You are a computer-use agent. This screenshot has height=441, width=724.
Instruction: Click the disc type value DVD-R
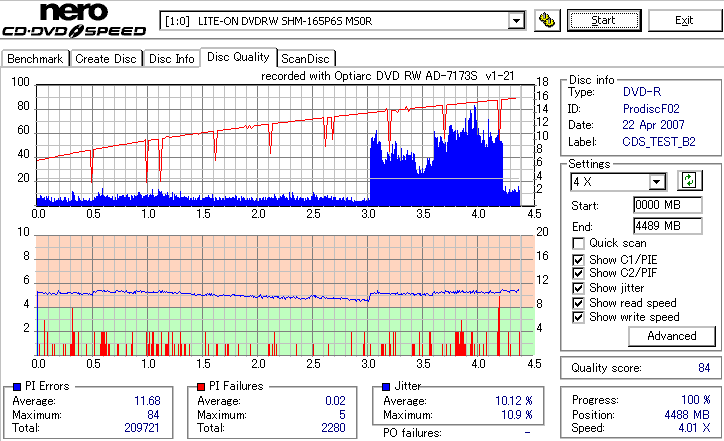point(642,92)
